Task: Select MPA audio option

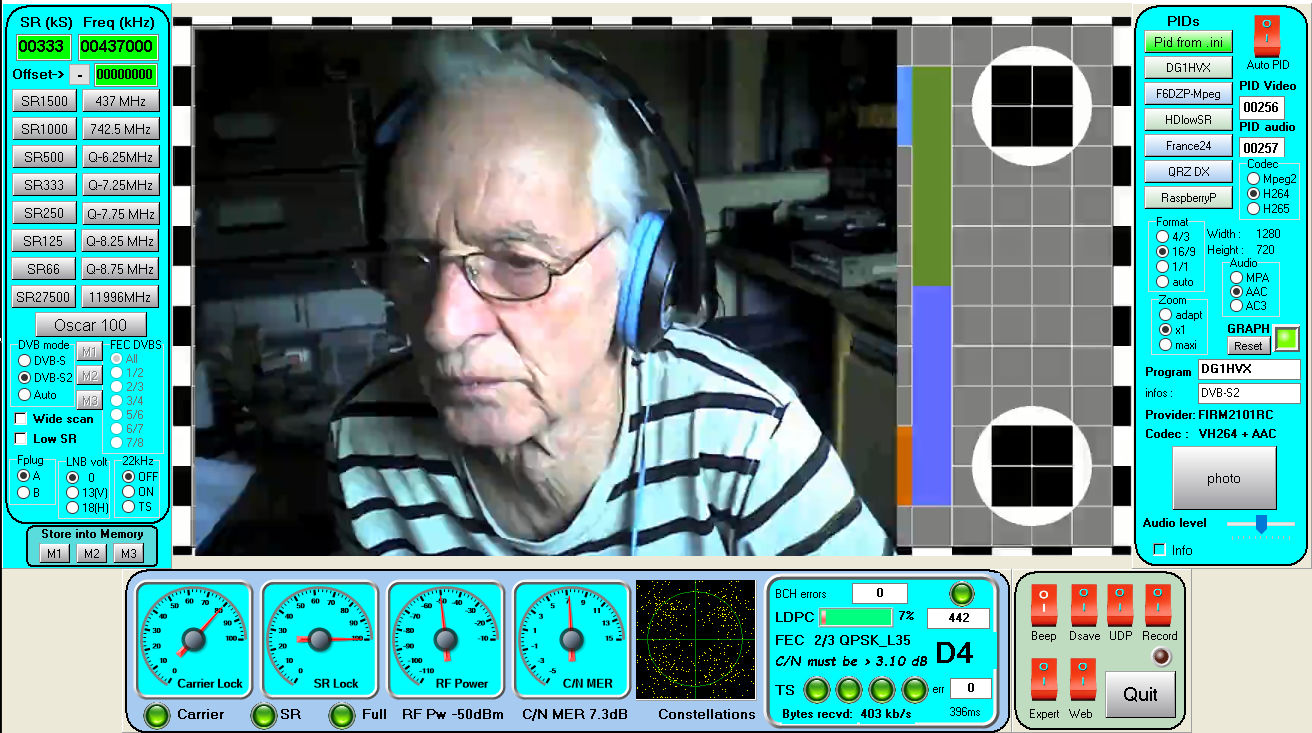Action: [1237, 277]
